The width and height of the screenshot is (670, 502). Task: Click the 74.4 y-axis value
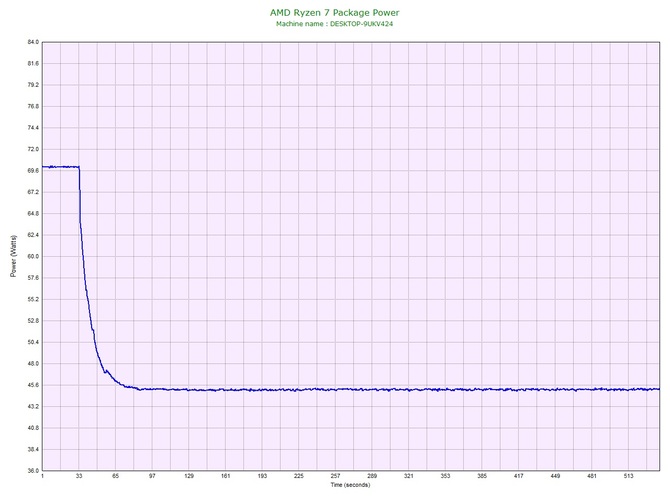tap(33, 128)
